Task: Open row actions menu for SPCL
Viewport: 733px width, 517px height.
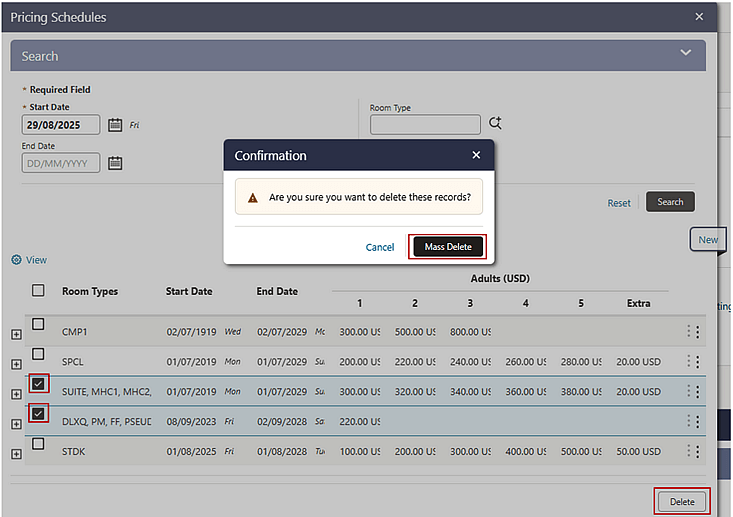Action: click(697, 362)
